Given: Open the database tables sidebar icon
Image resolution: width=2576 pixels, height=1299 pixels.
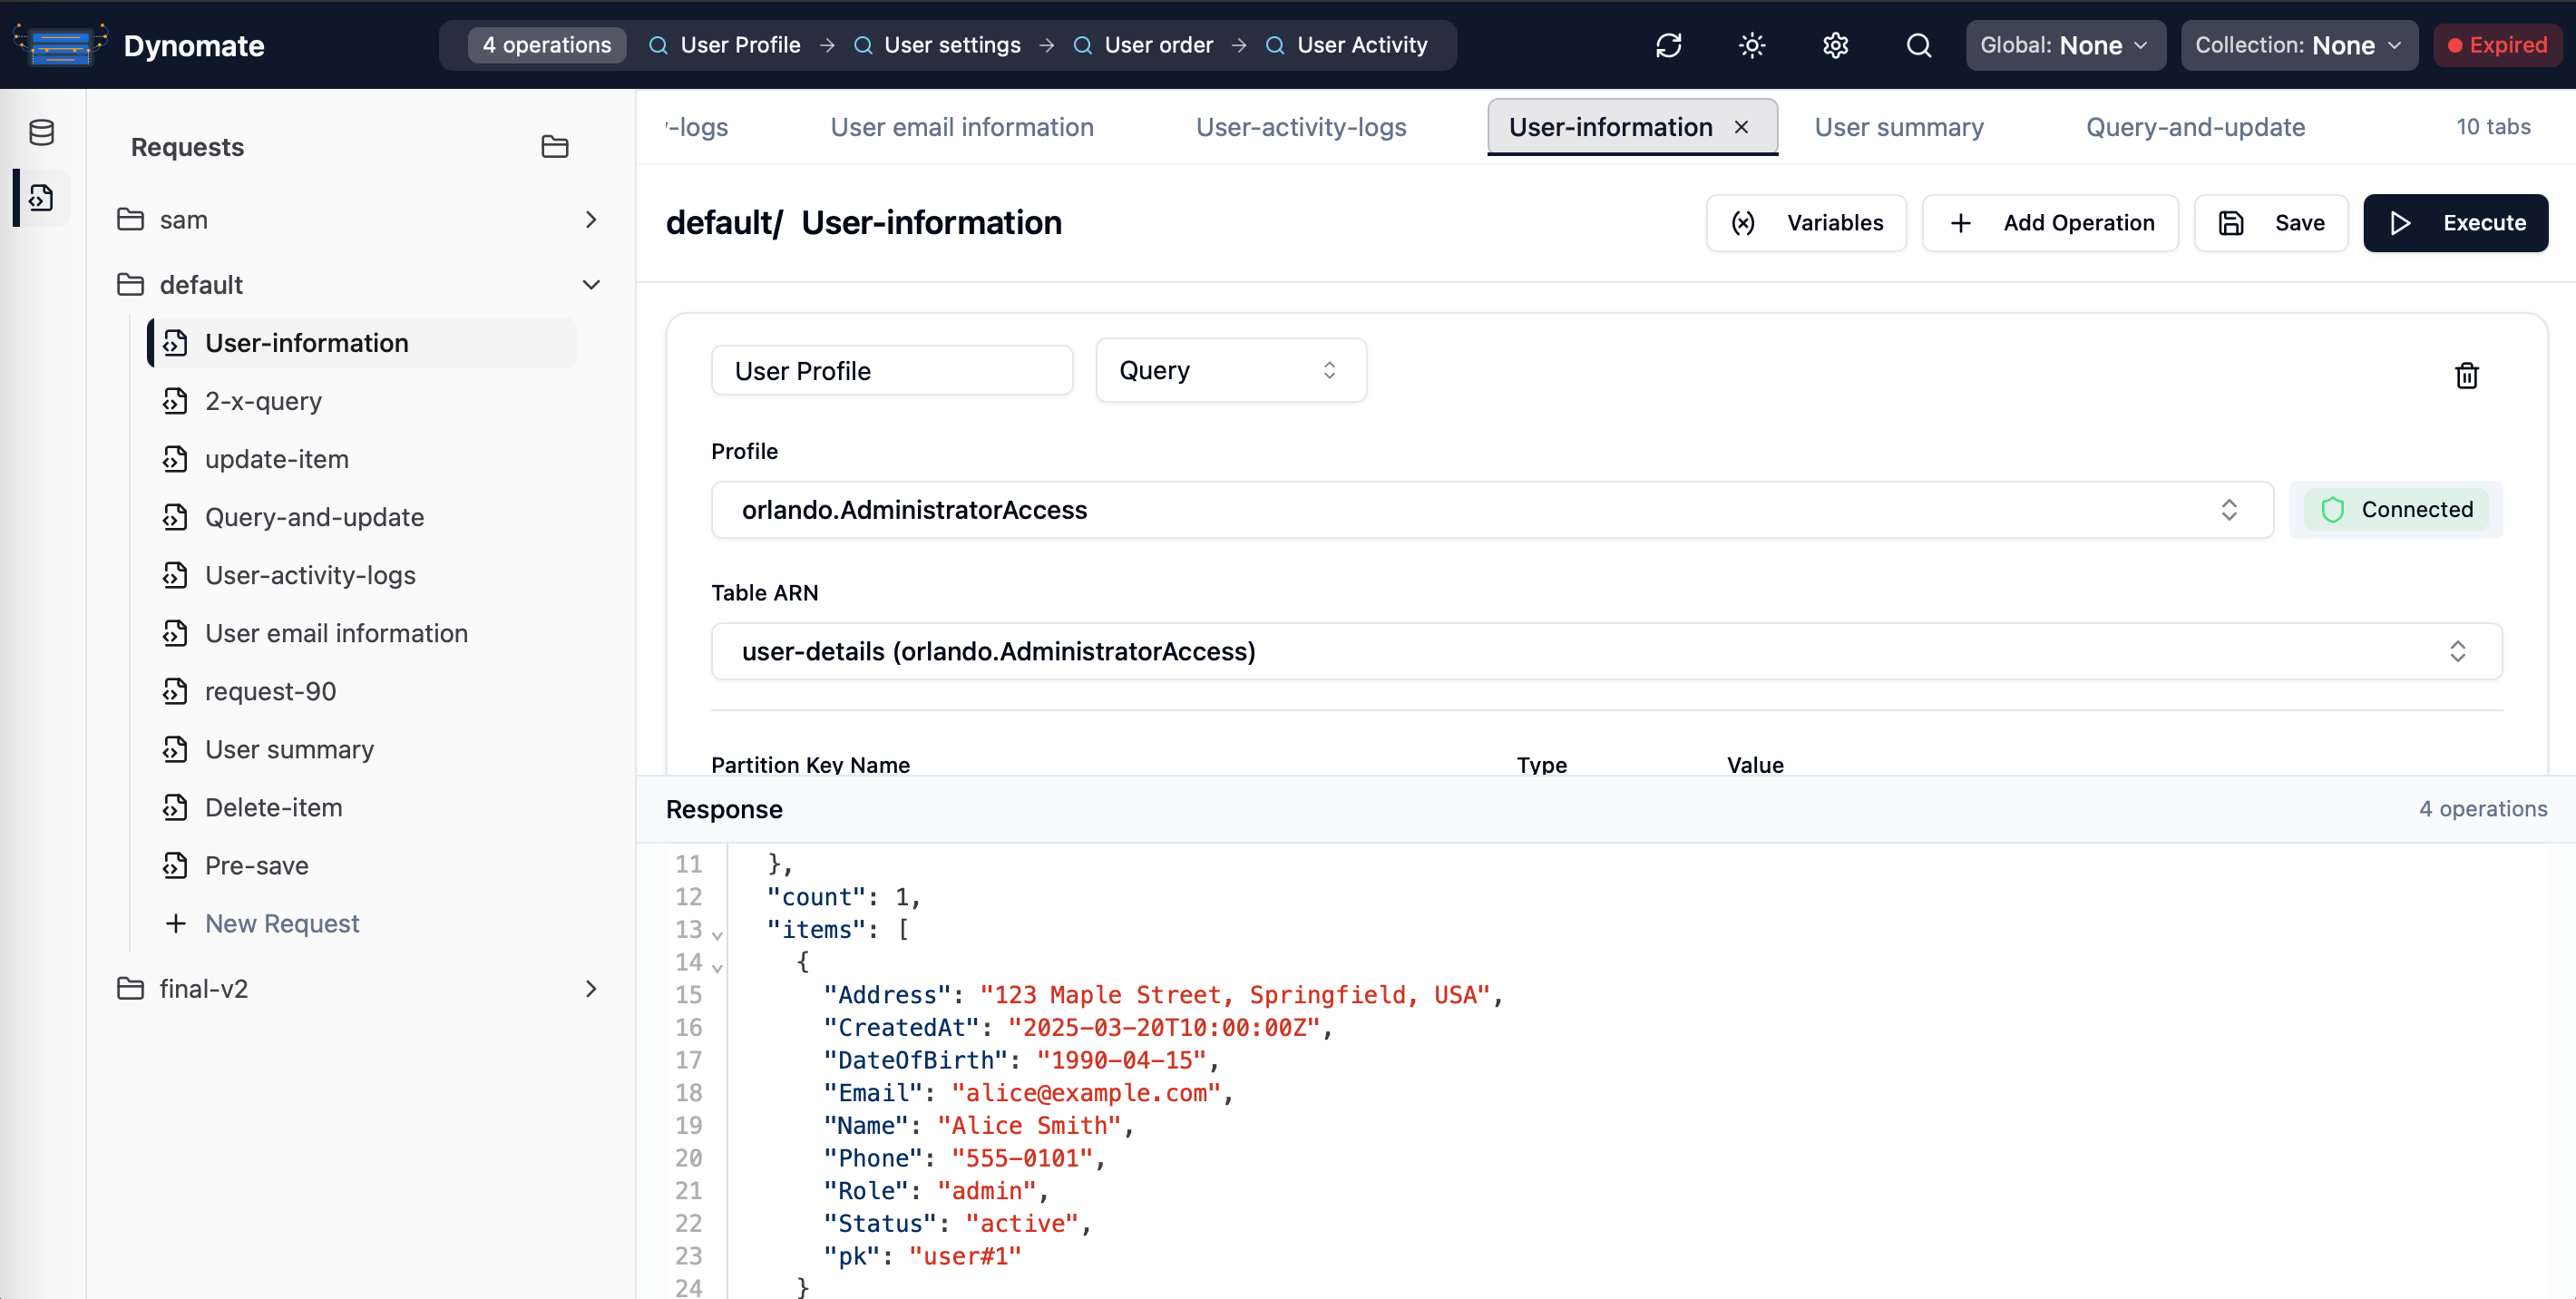Looking at the screenshot, I should [x=42, y=132].
